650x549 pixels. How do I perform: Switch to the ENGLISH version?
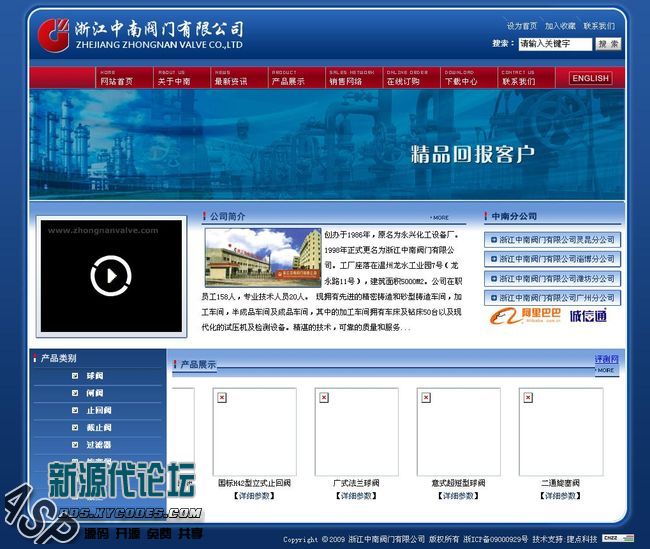coord(590,78)
